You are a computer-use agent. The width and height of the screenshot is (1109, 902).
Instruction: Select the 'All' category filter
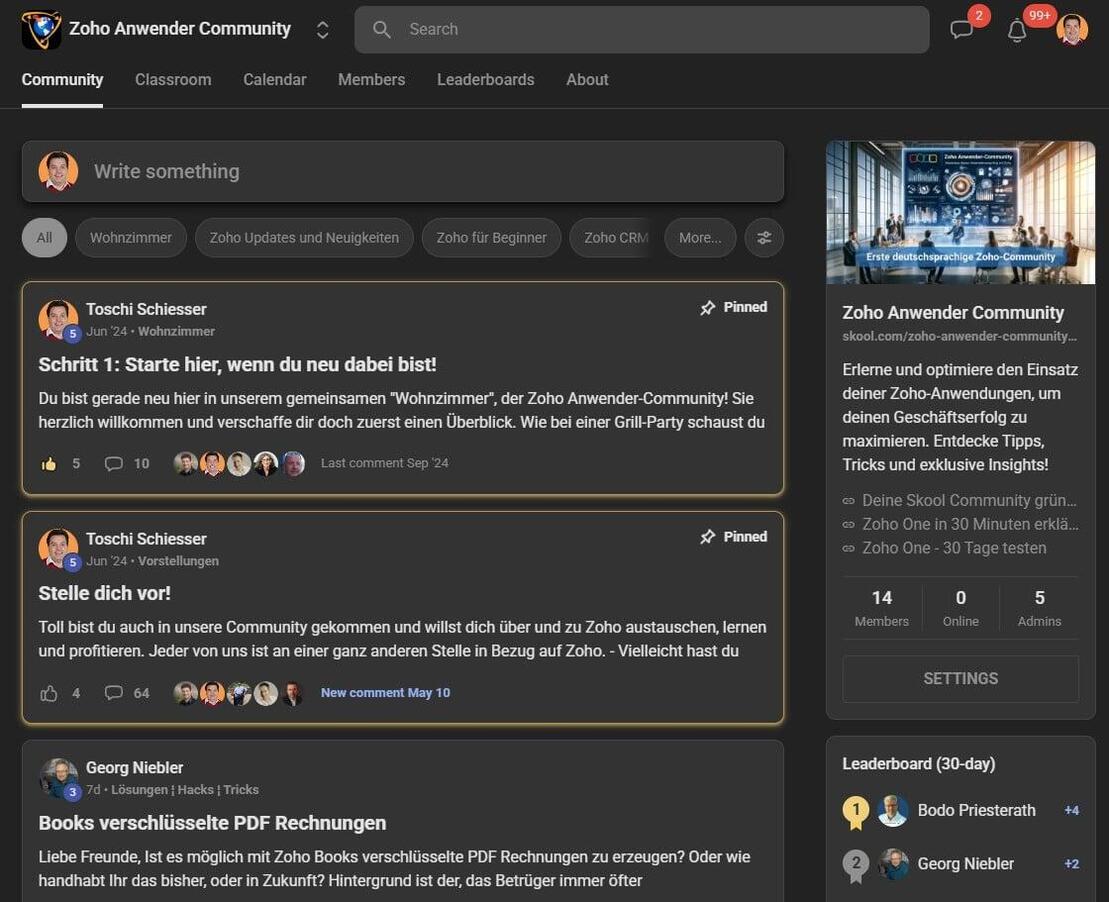pyautogui.click(x=44, y=238)
